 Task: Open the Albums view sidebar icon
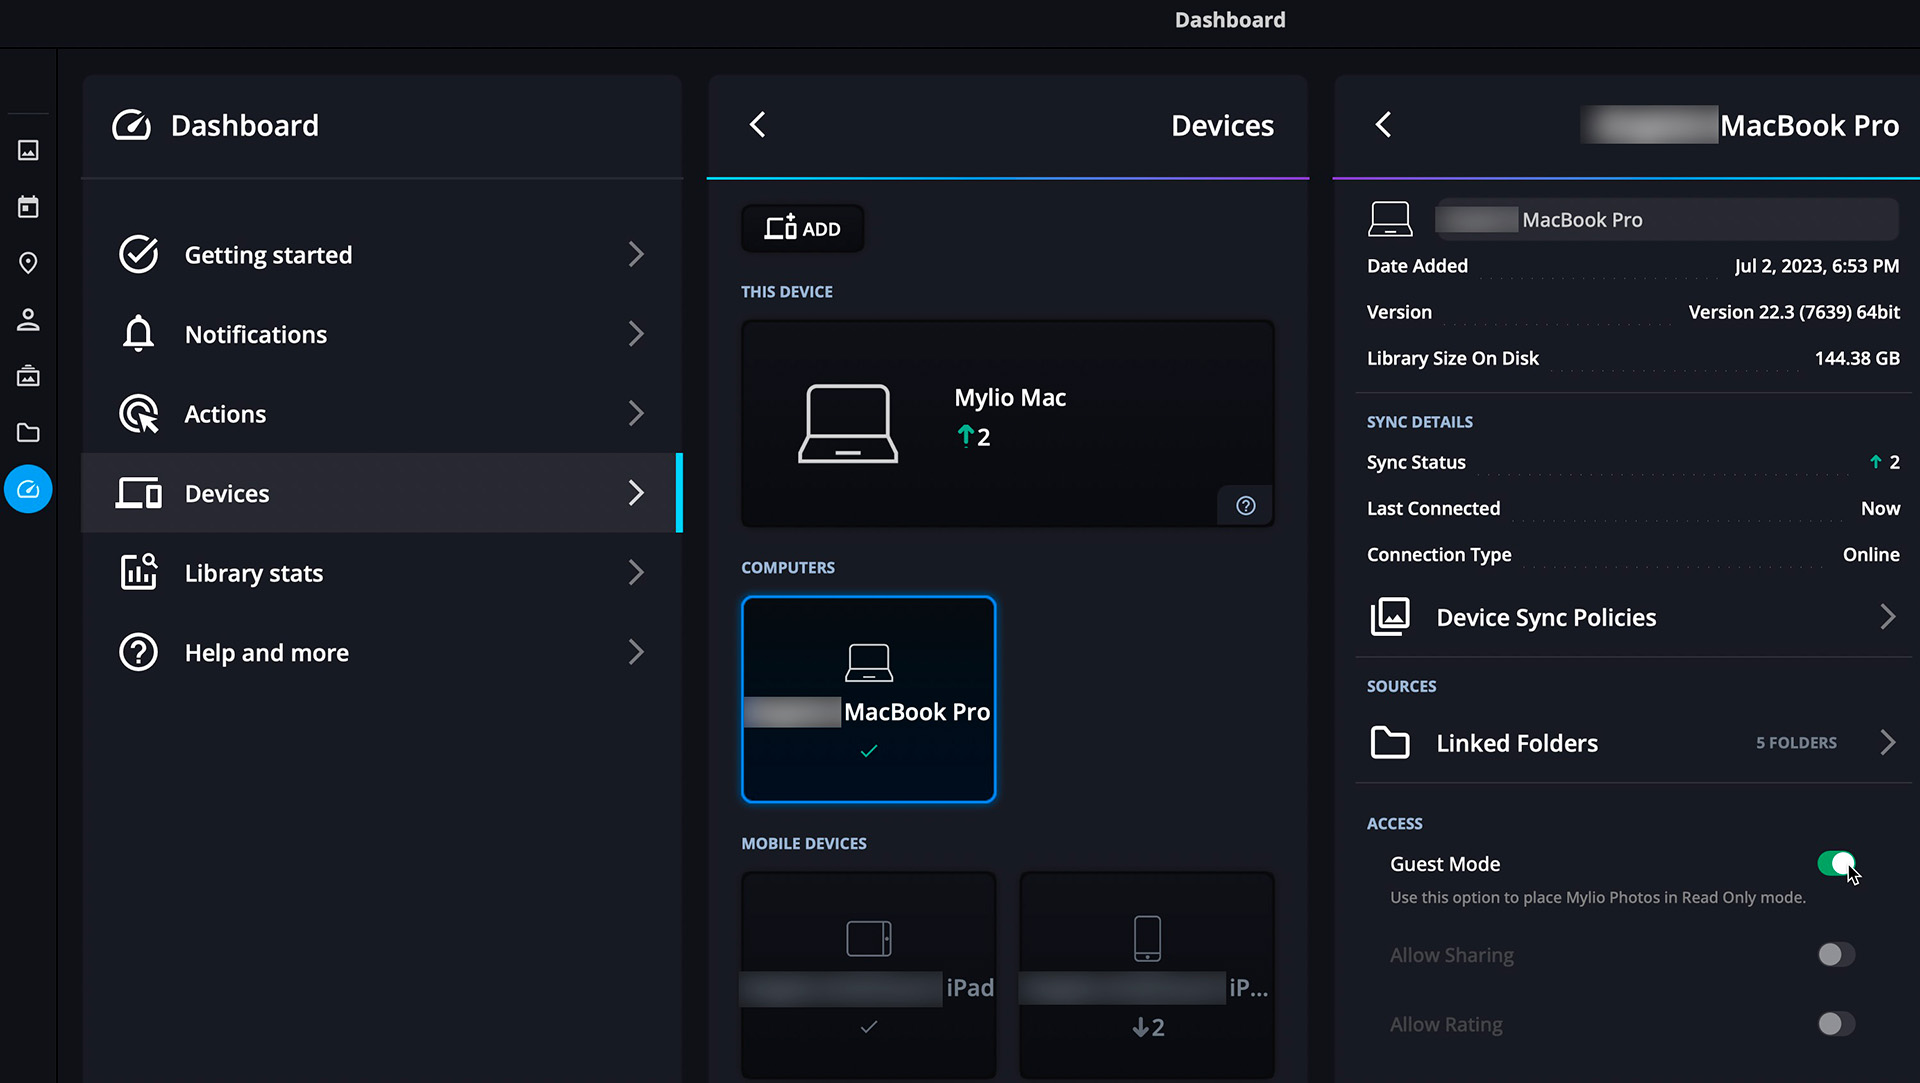pos(28,376)
